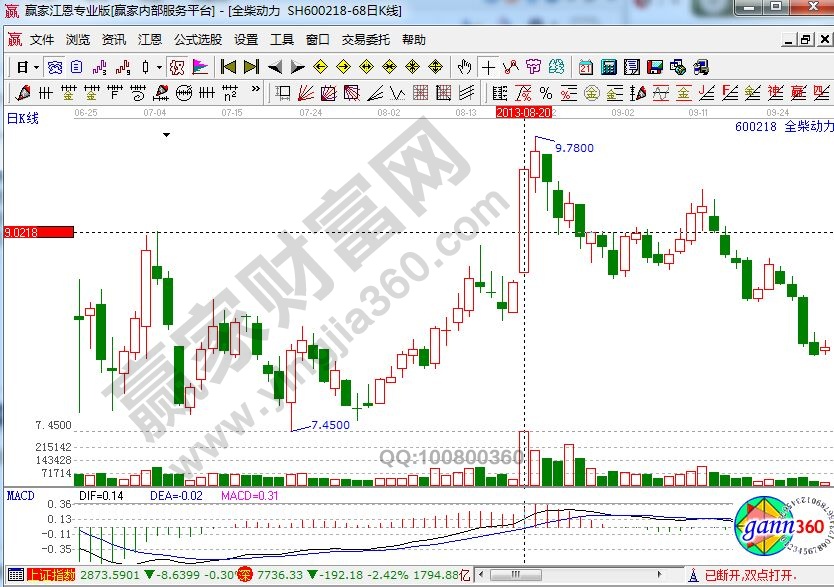Open the 文件 menu
Image resolution: width=834 pixels, height=587 pixels.
coord(42,39)
